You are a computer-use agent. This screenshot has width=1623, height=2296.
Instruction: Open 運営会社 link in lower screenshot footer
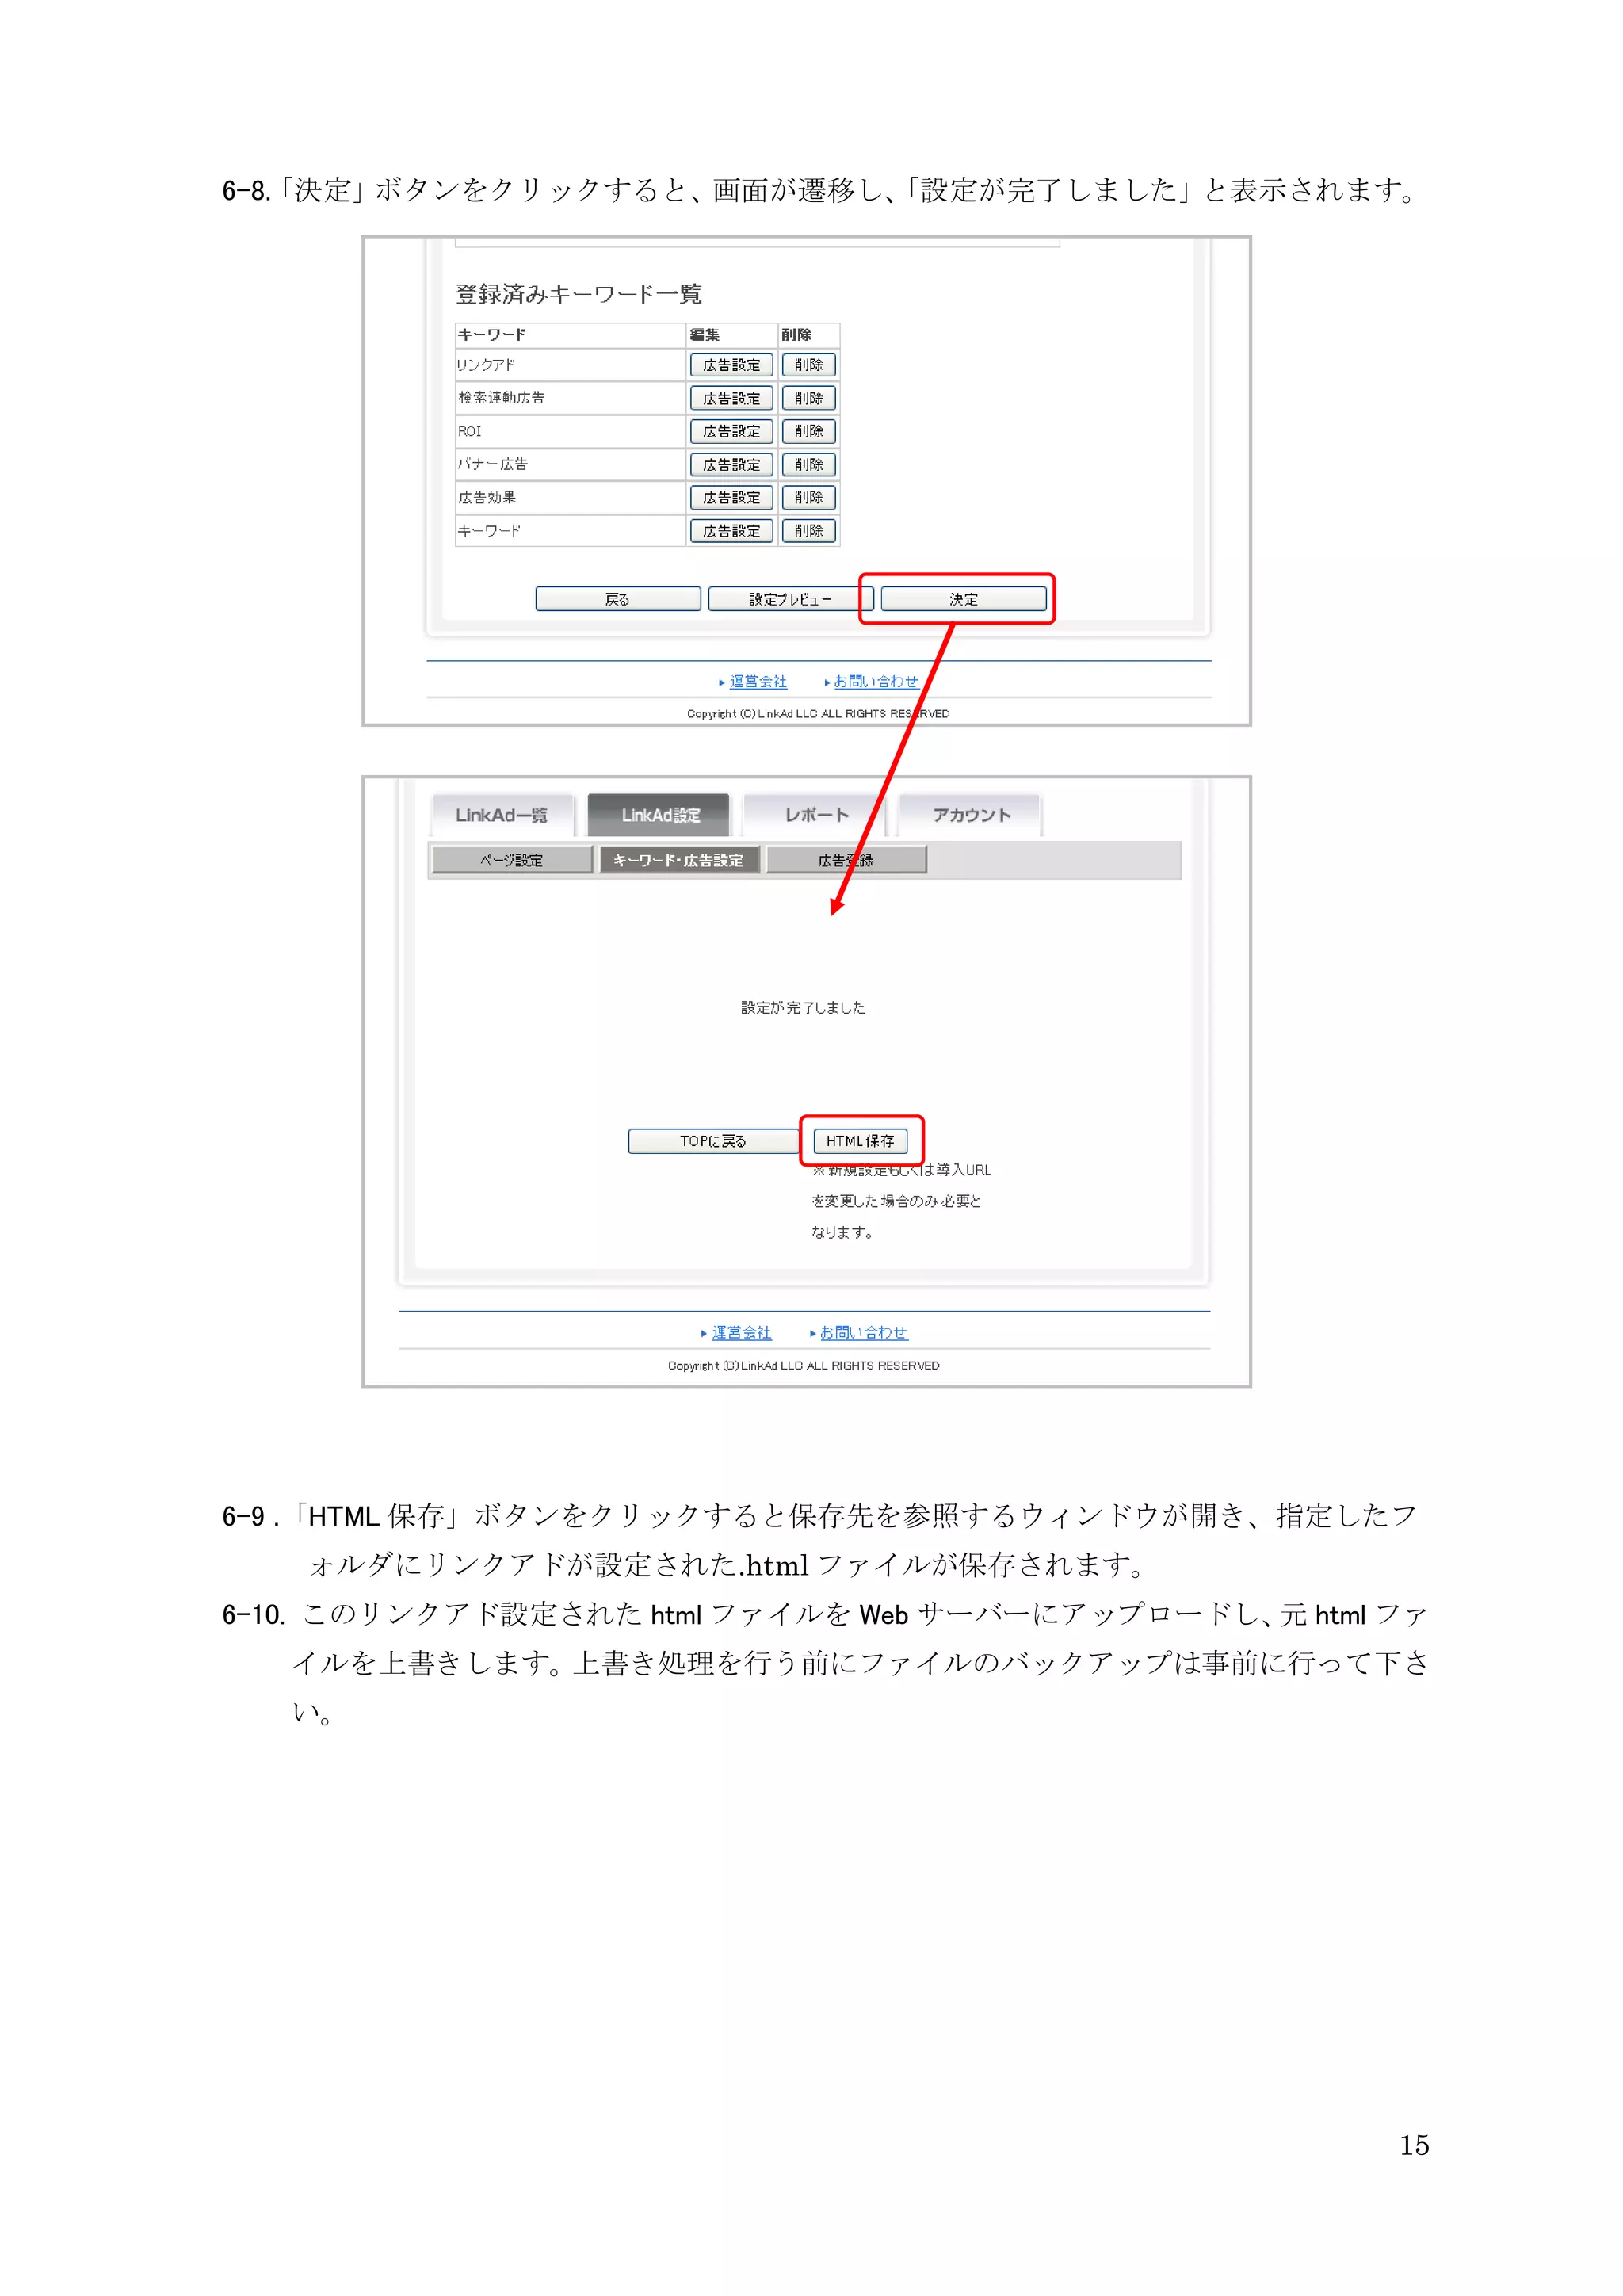point(741,1332)
